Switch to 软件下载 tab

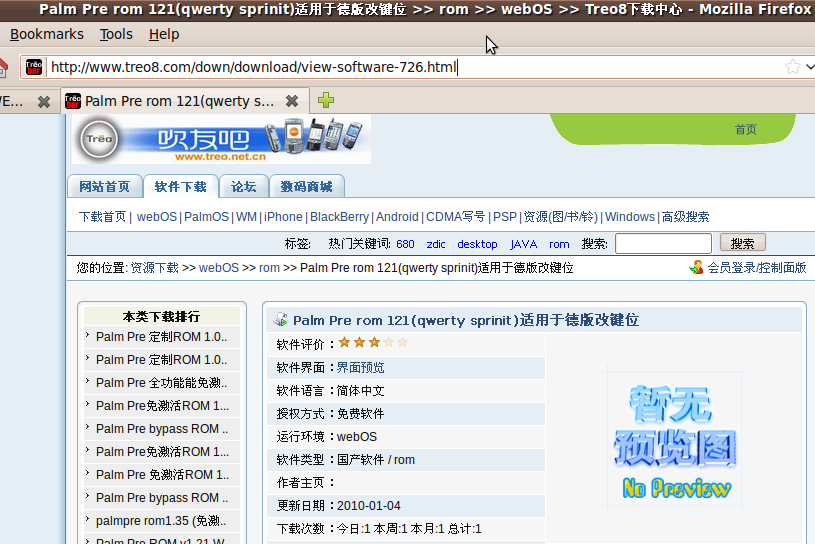180,187
